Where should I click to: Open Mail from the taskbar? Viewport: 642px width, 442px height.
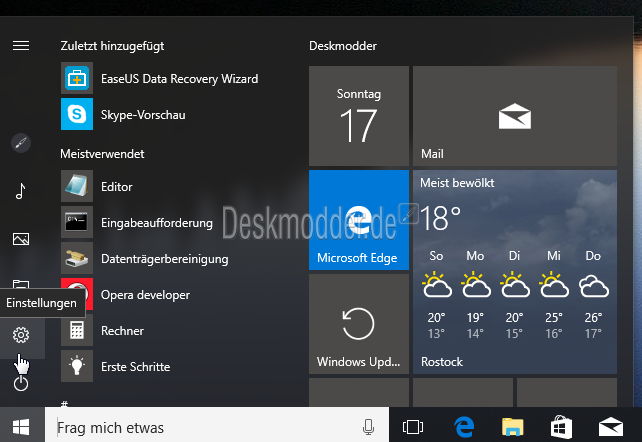(610, 427)
